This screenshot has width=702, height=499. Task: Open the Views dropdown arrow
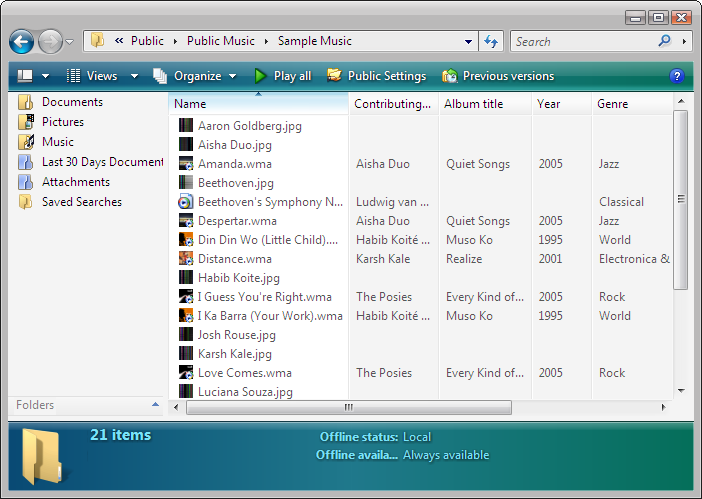128,76
